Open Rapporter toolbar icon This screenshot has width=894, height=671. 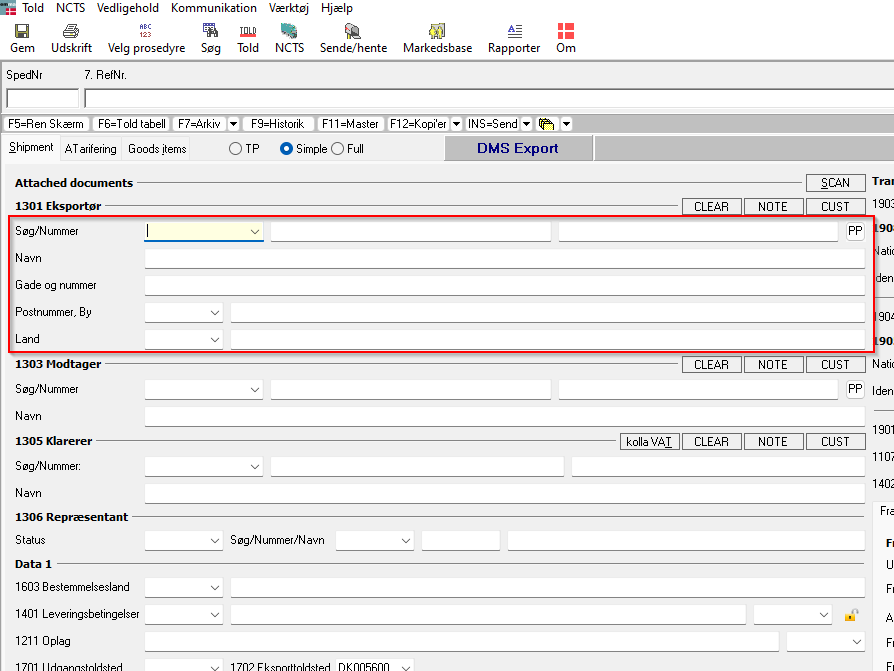[x=514, y=31]
